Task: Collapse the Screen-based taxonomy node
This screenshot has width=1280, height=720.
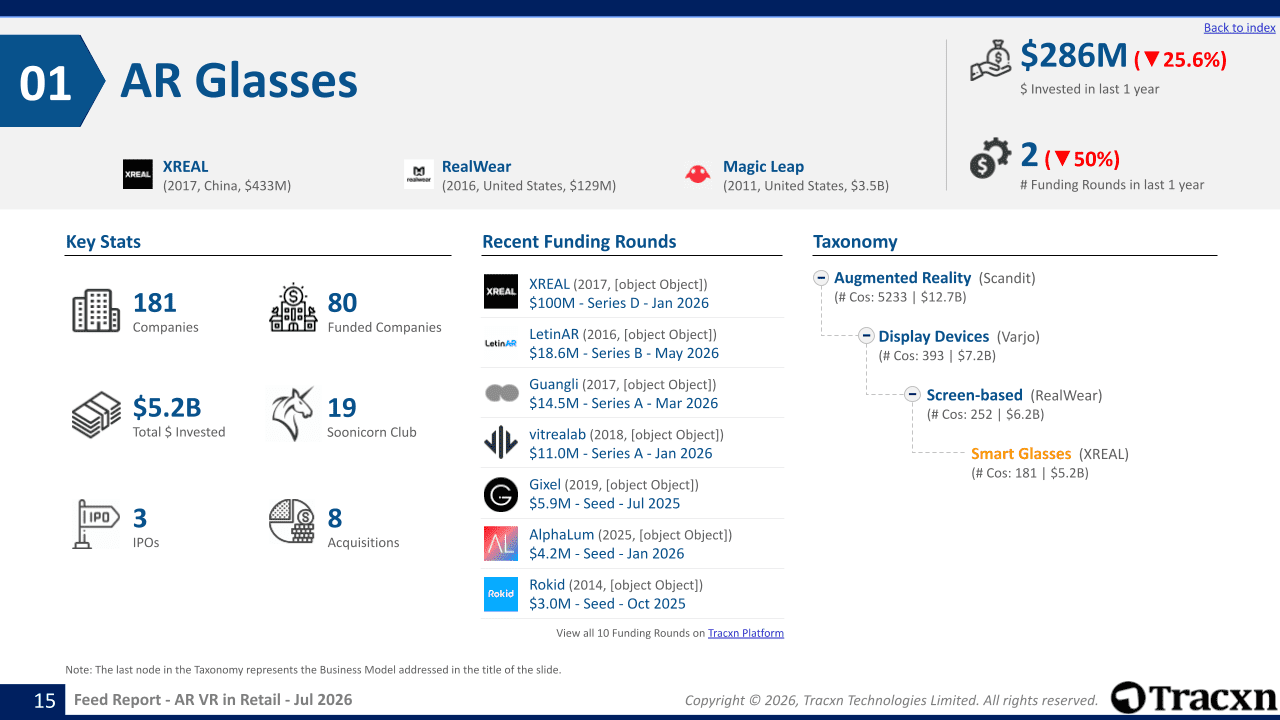Action: [x=912, y=394]
